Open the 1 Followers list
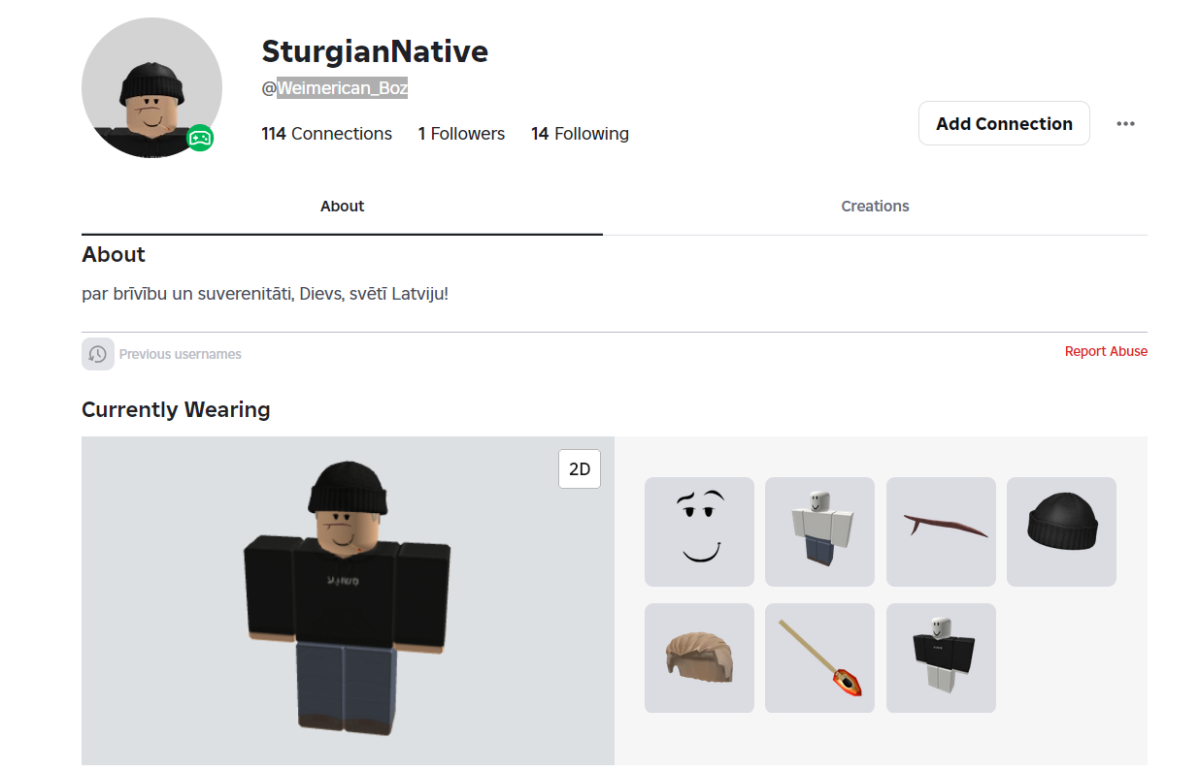The height and width of the screenshot is (771, 1200). 461,134
